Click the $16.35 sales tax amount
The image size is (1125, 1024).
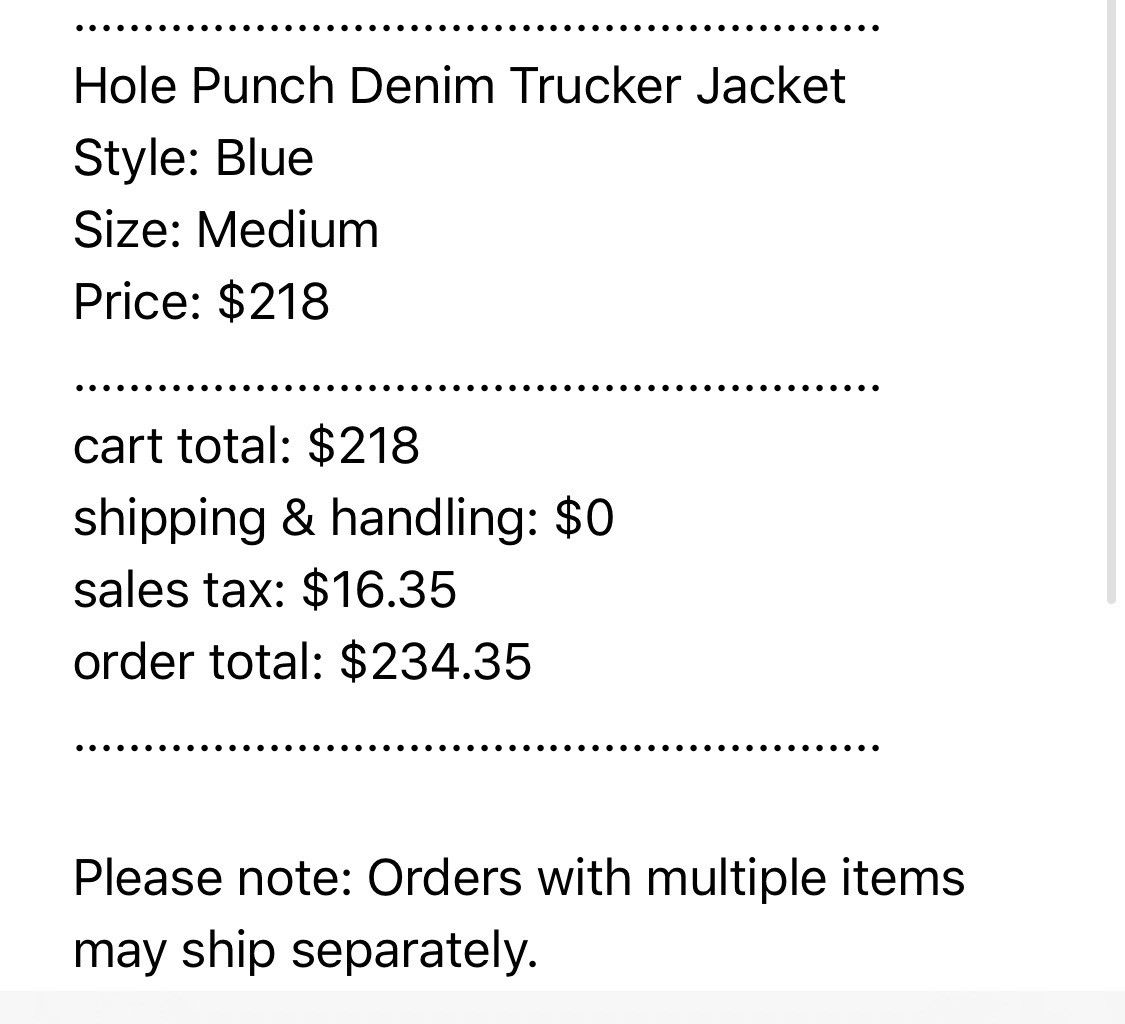pyautogui.click(x=379, y=590)
